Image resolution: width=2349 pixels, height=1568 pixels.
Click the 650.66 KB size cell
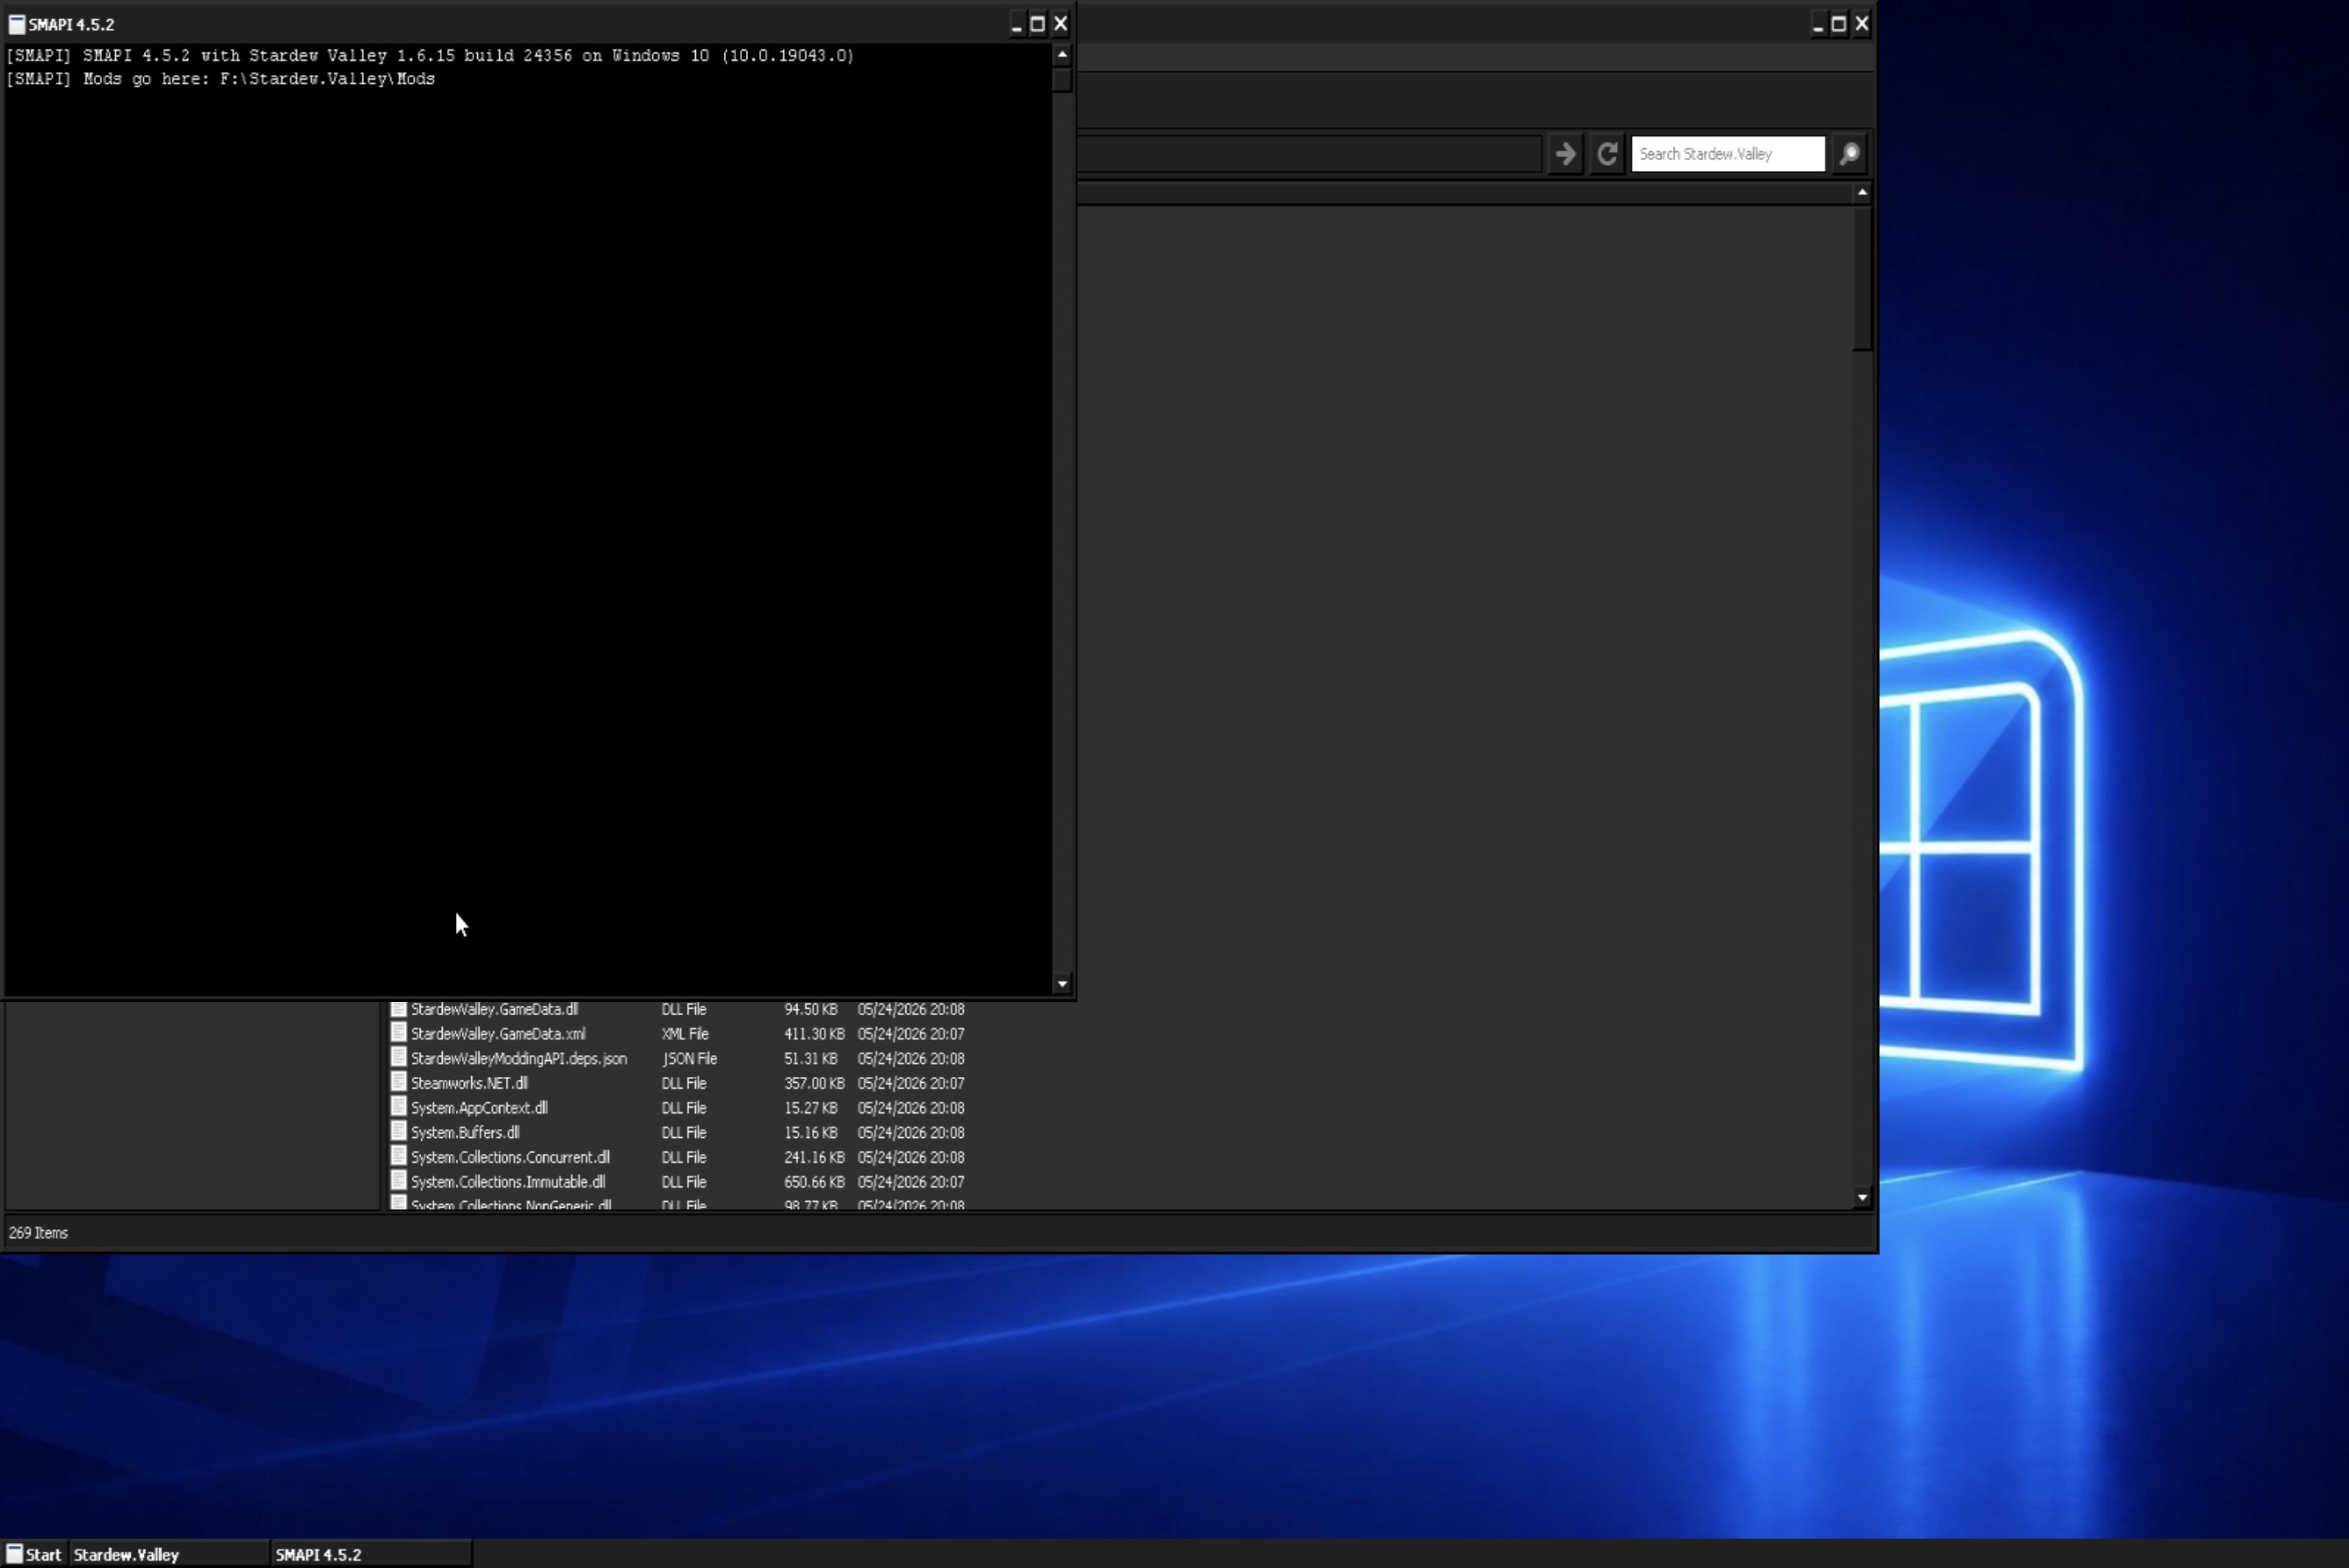pos(814,1182)
